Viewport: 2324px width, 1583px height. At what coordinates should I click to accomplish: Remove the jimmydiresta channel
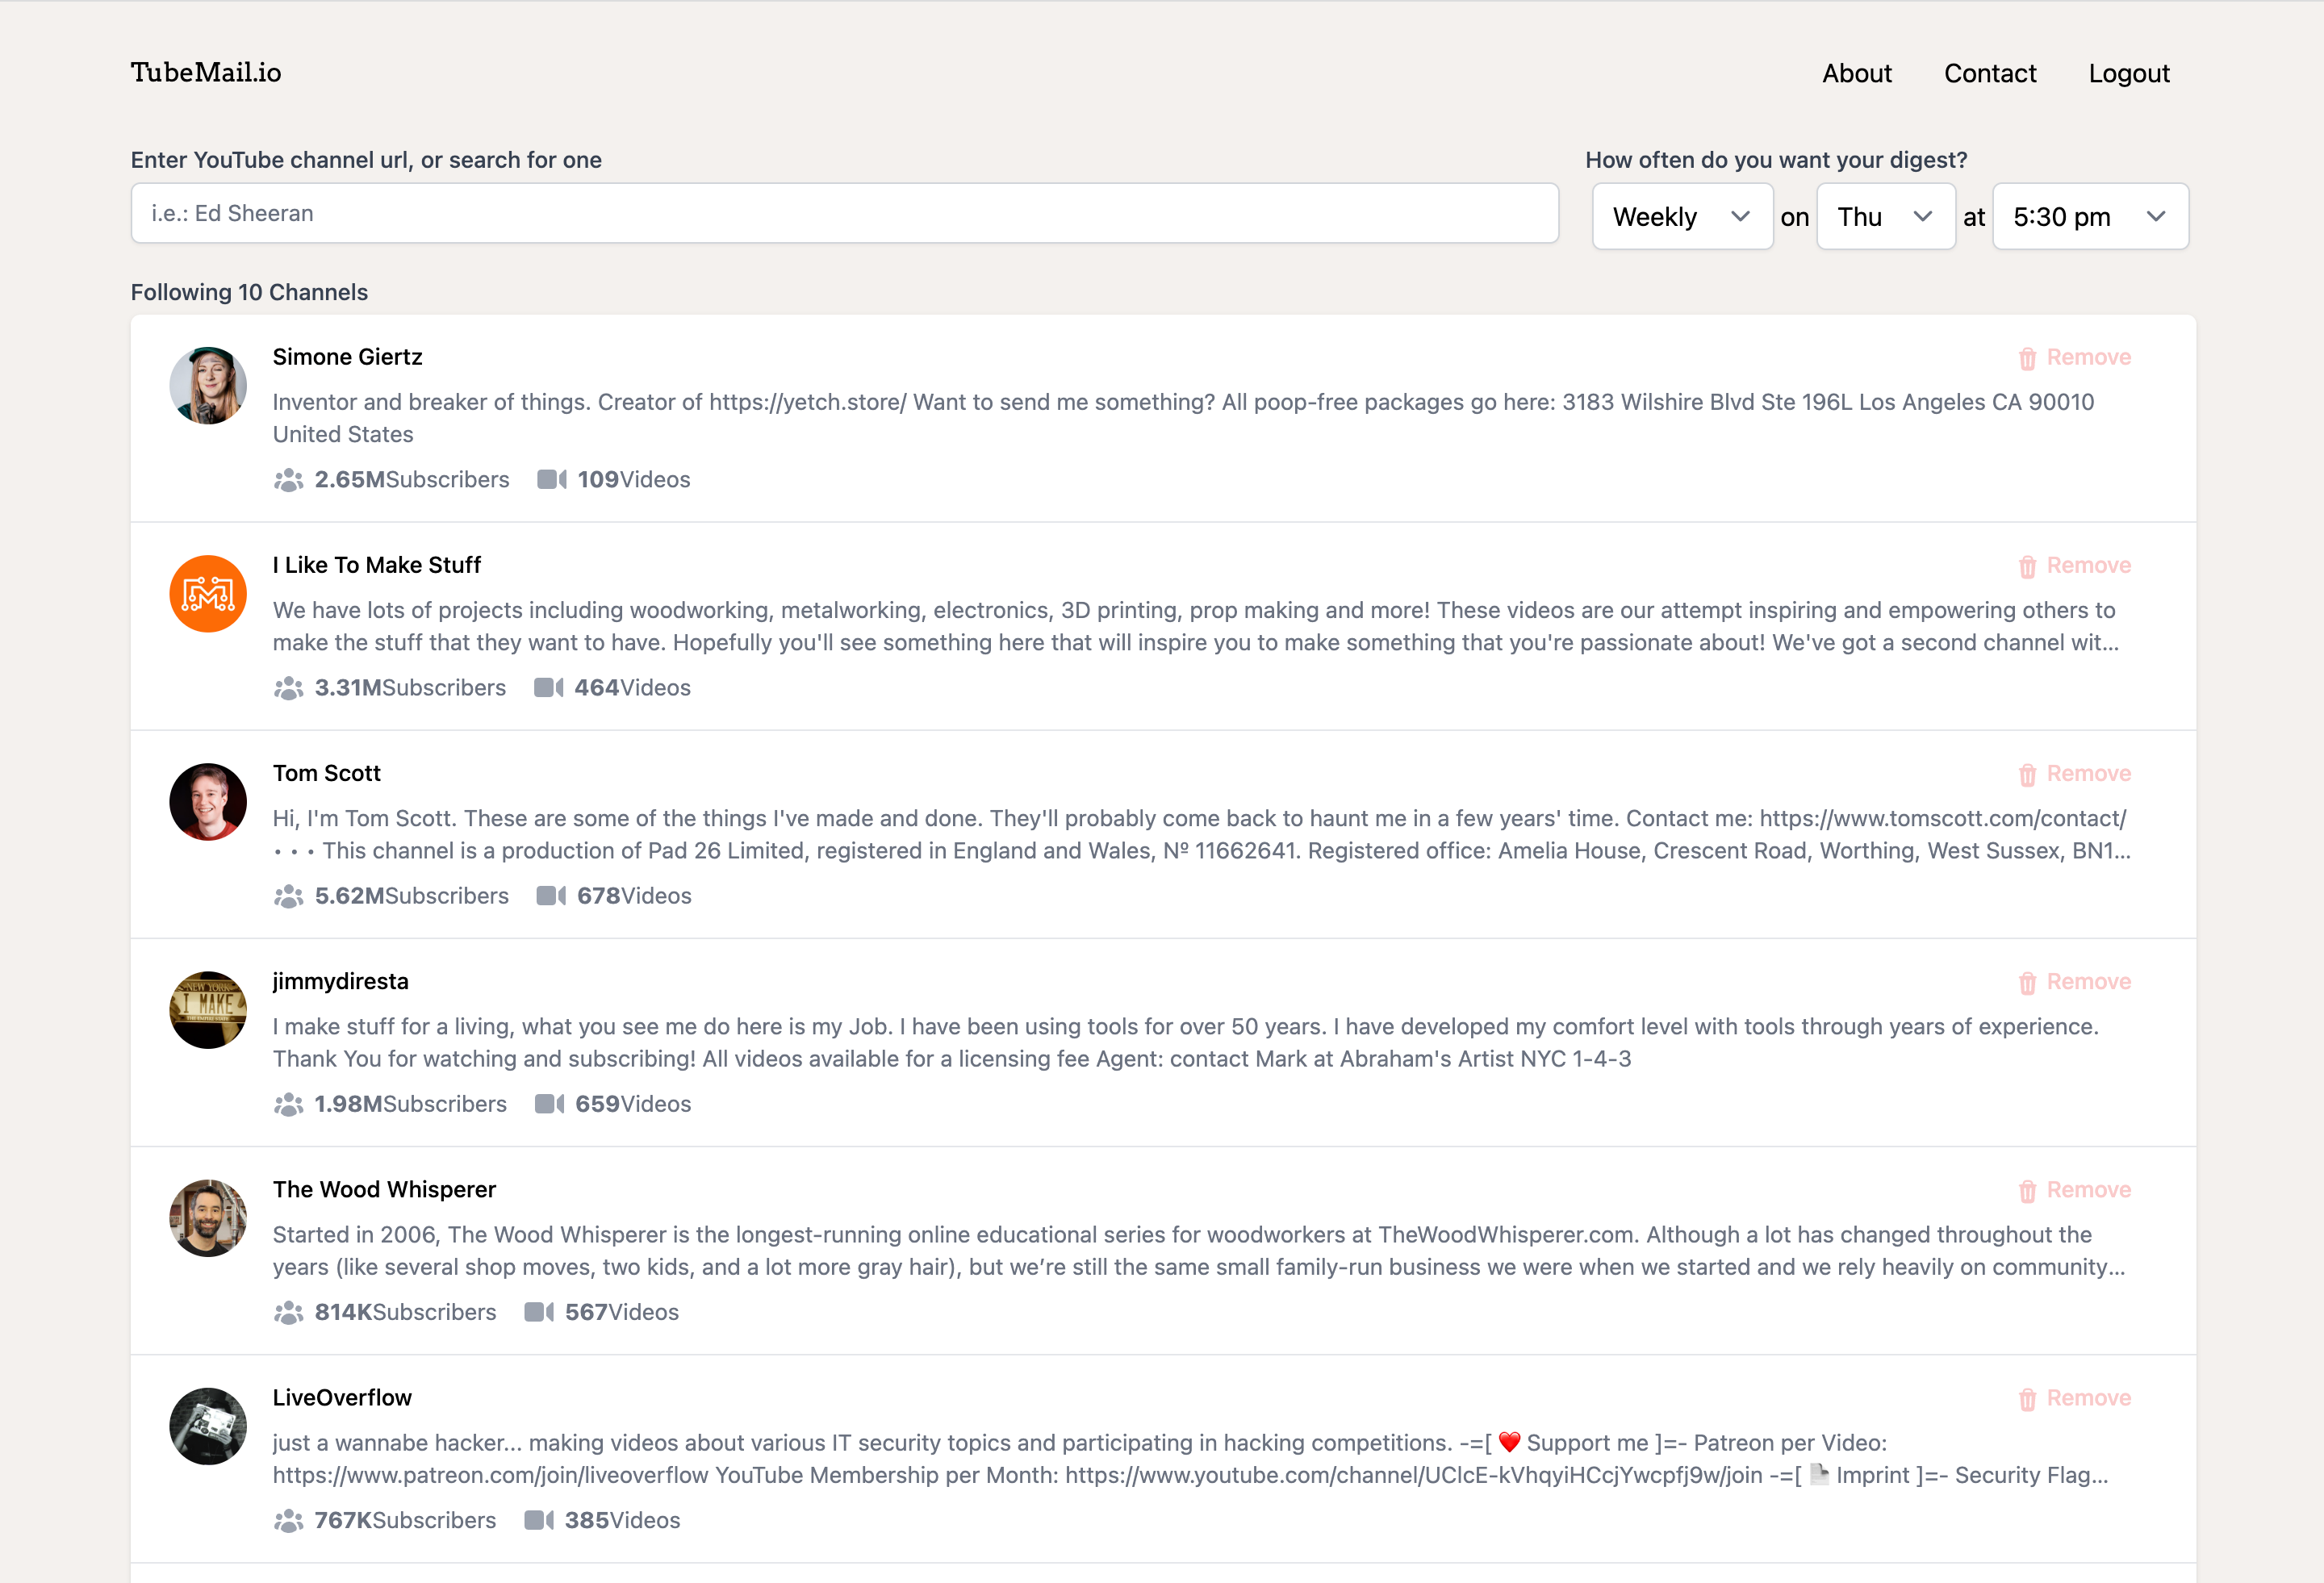click(2075, 982)
